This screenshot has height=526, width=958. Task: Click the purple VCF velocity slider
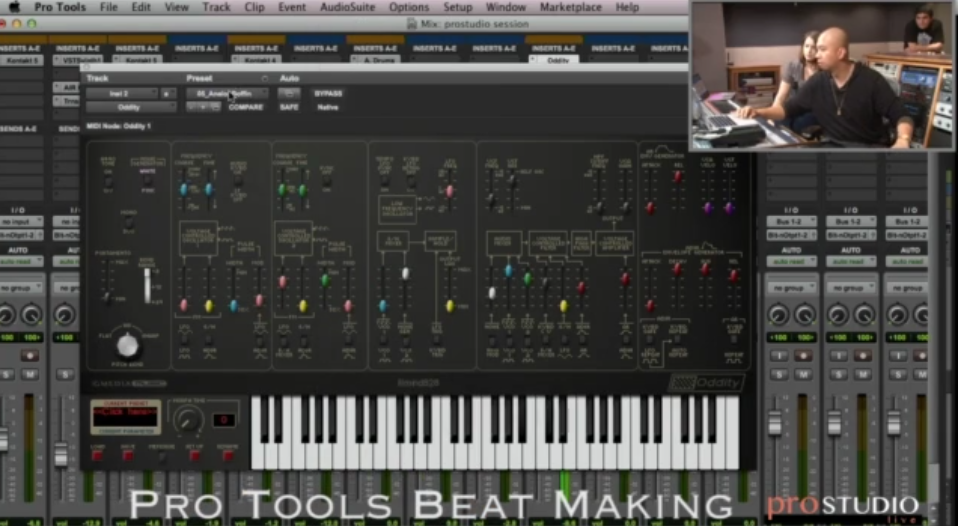[729, 208]
